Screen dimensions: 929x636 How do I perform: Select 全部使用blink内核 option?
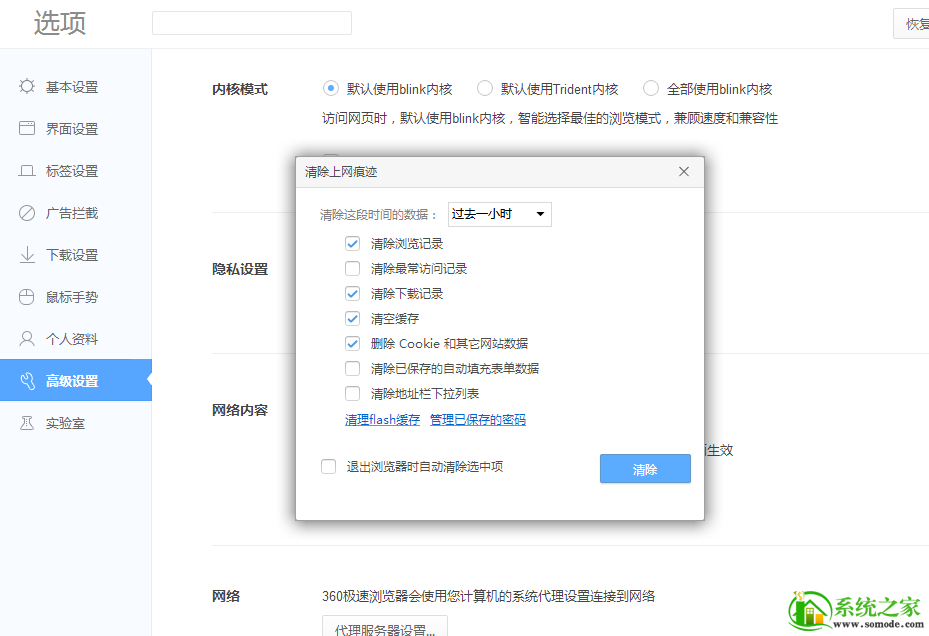click(651, 88)
